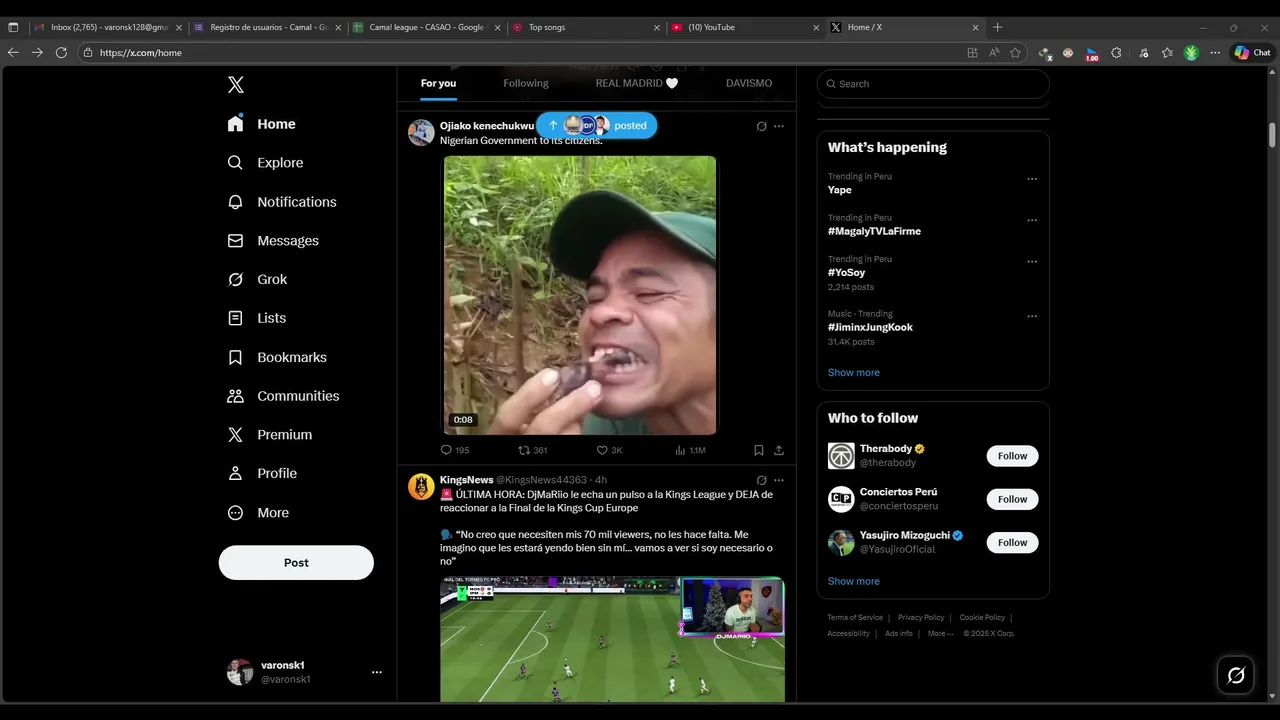Switch to the DAVISMO tab

click(749, 84)
